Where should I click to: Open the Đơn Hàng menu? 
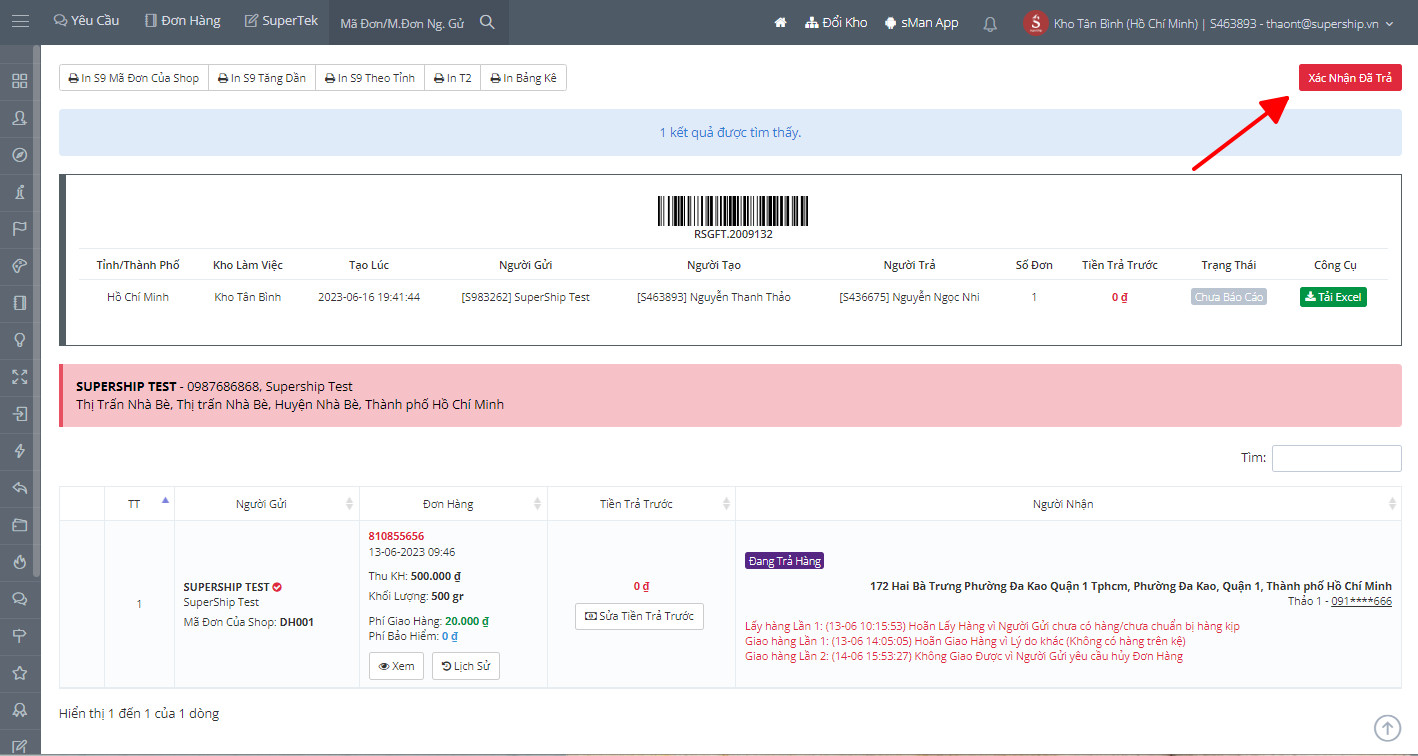click(182, 21)
